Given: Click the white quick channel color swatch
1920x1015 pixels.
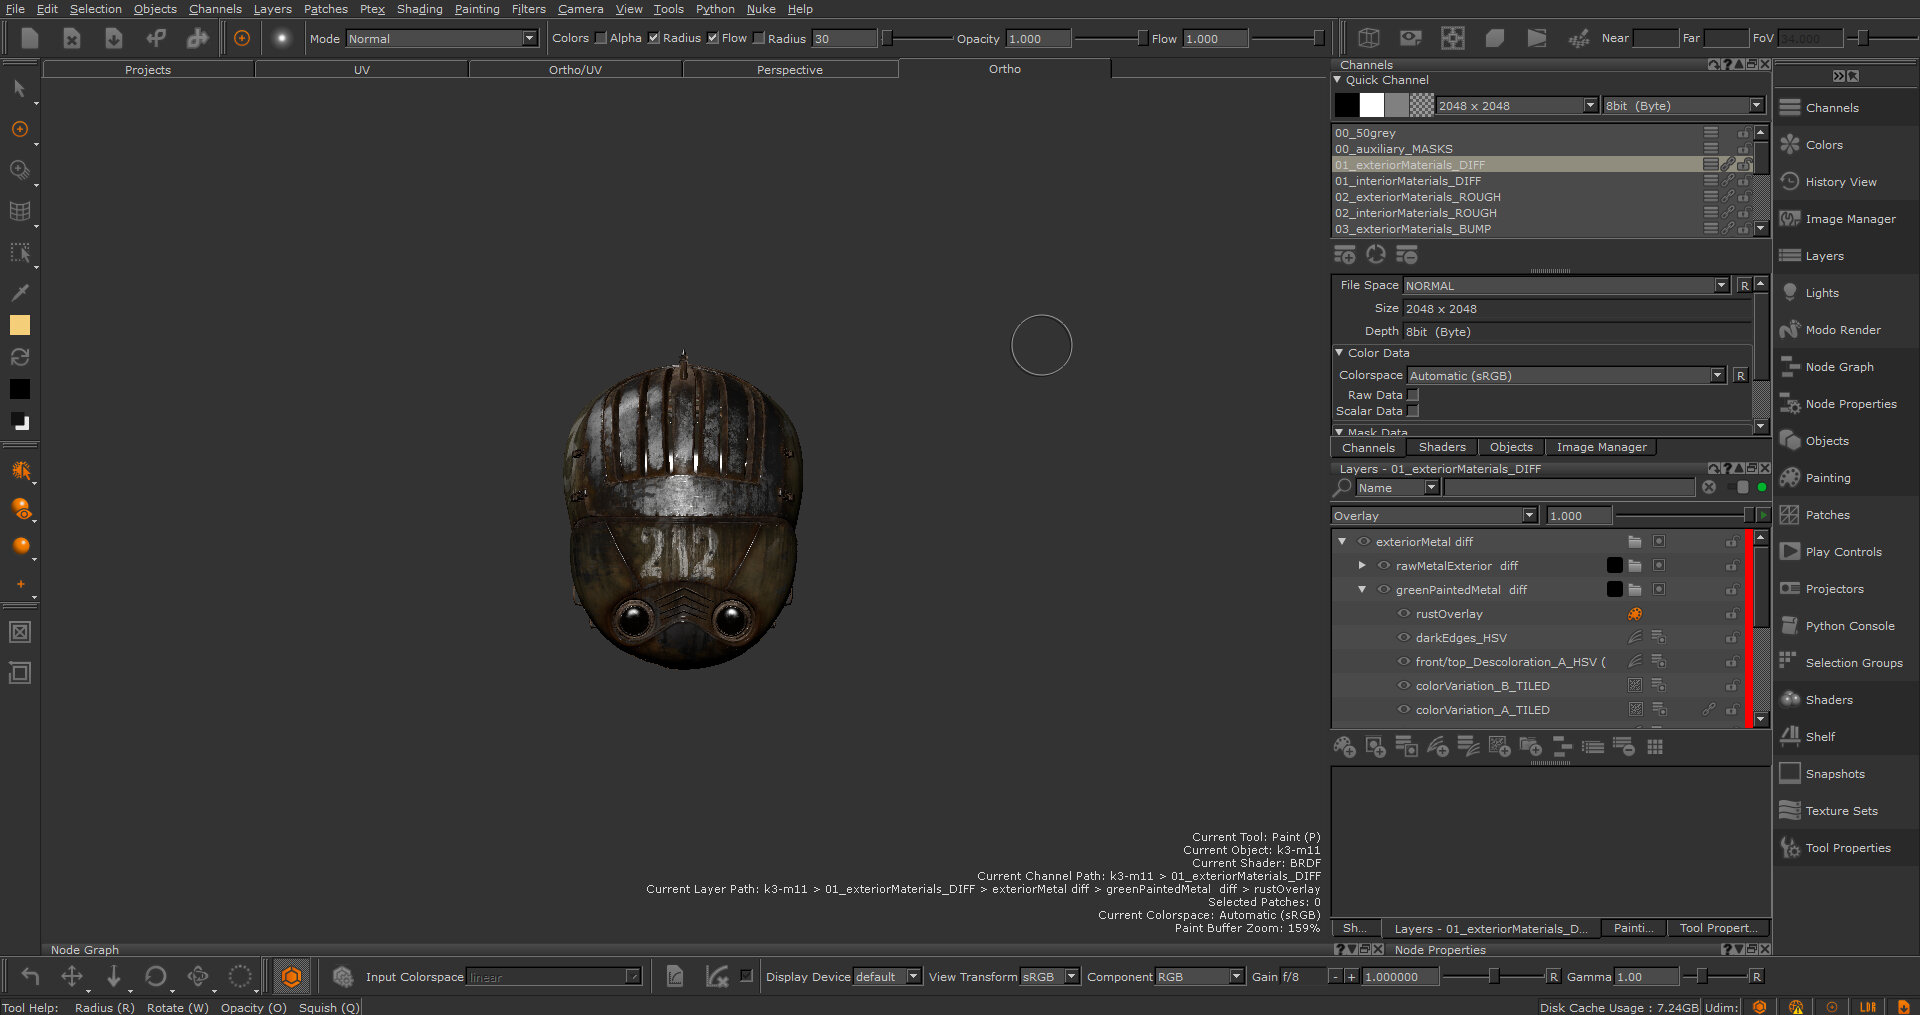Looking at the screenshot, I should 1372,105.
